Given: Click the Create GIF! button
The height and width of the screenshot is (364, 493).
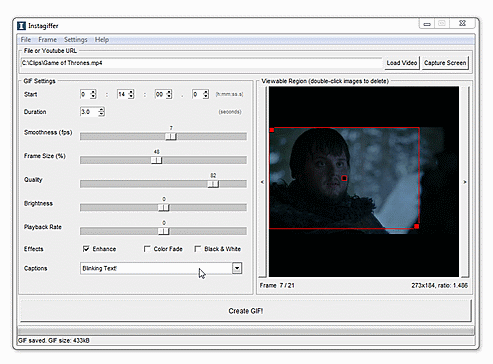Looking at the screenshot, I should click(246, 311).
